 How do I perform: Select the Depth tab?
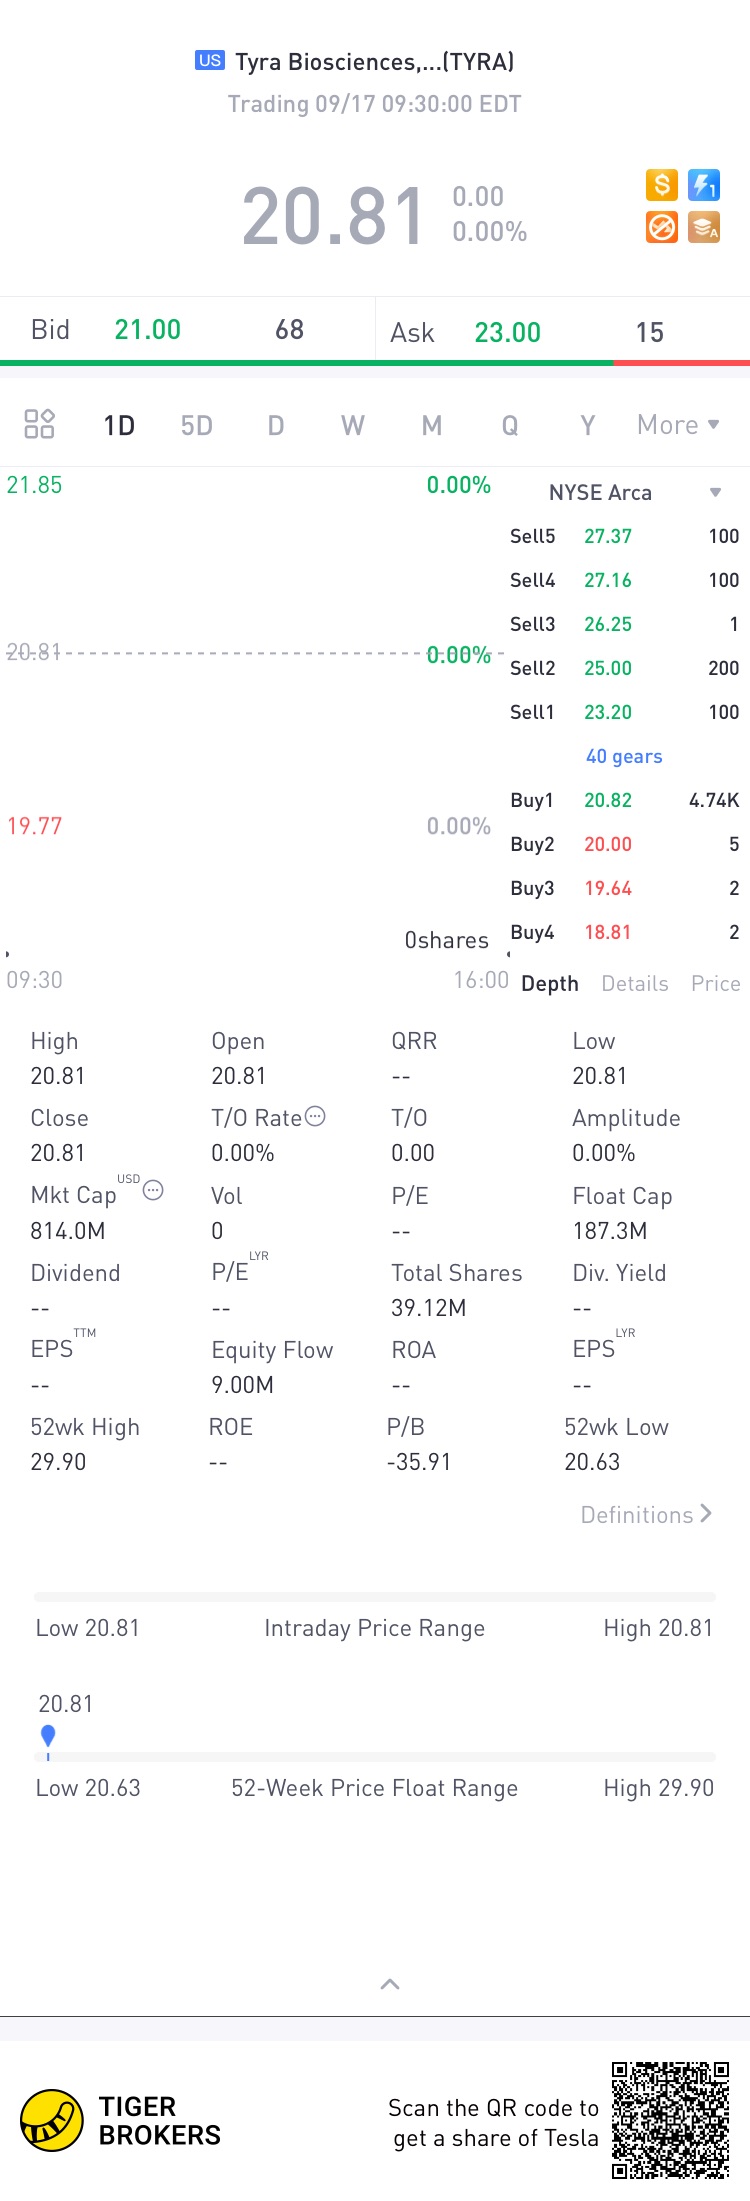click(550, 984)
